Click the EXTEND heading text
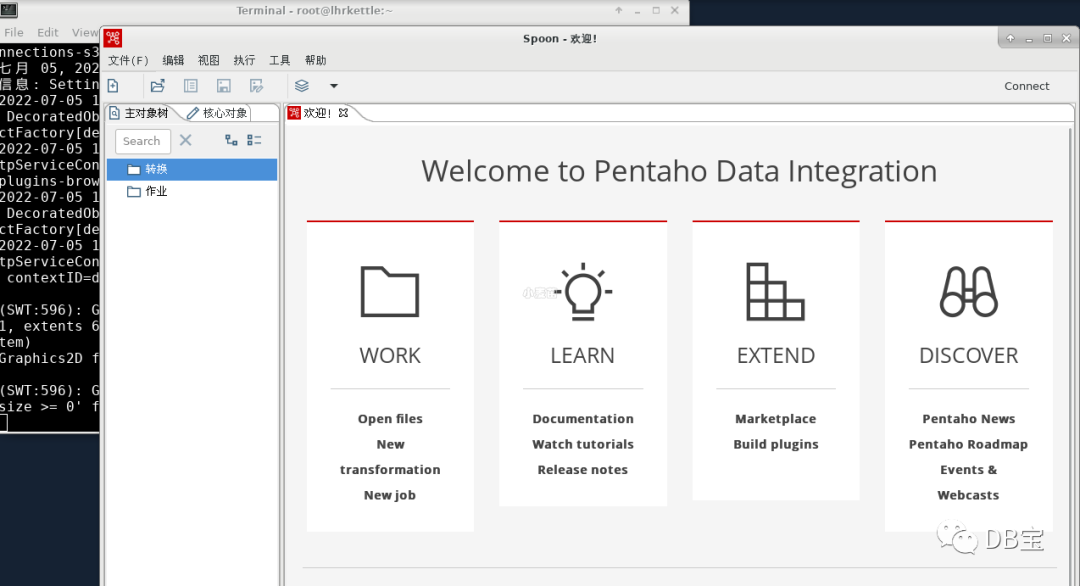The image size is (1080, 586). coord(776,355)
